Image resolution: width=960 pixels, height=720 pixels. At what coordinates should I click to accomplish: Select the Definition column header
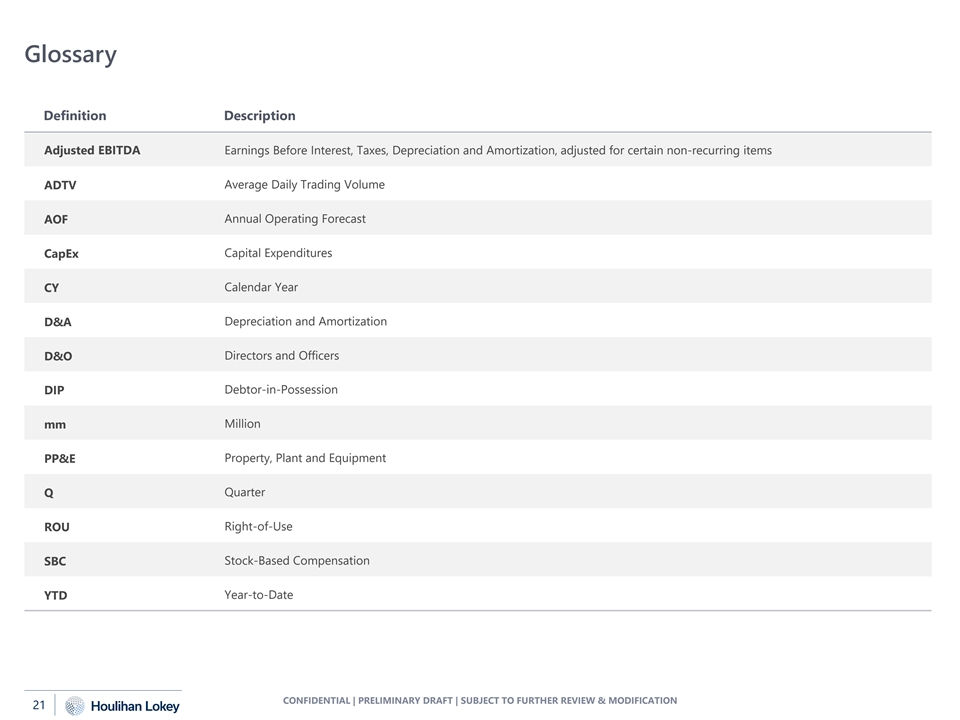point(75,116)
